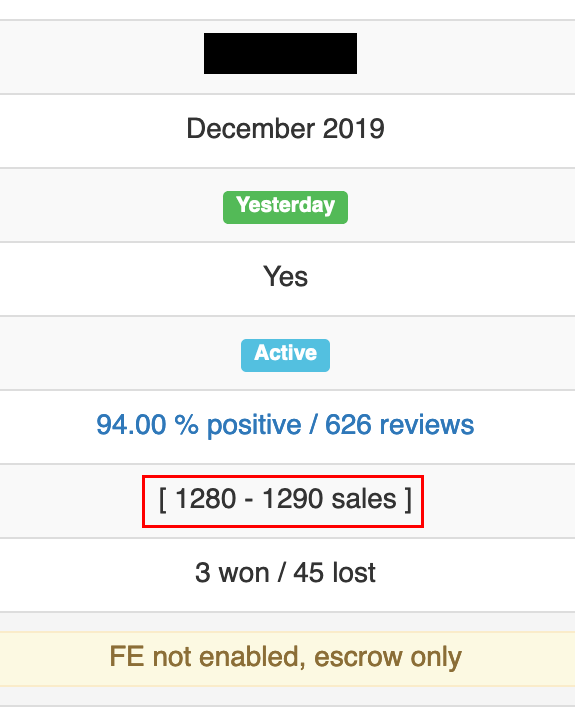Click the yellow warning banner background
The image size is (575, 712).
click(288, 658)
